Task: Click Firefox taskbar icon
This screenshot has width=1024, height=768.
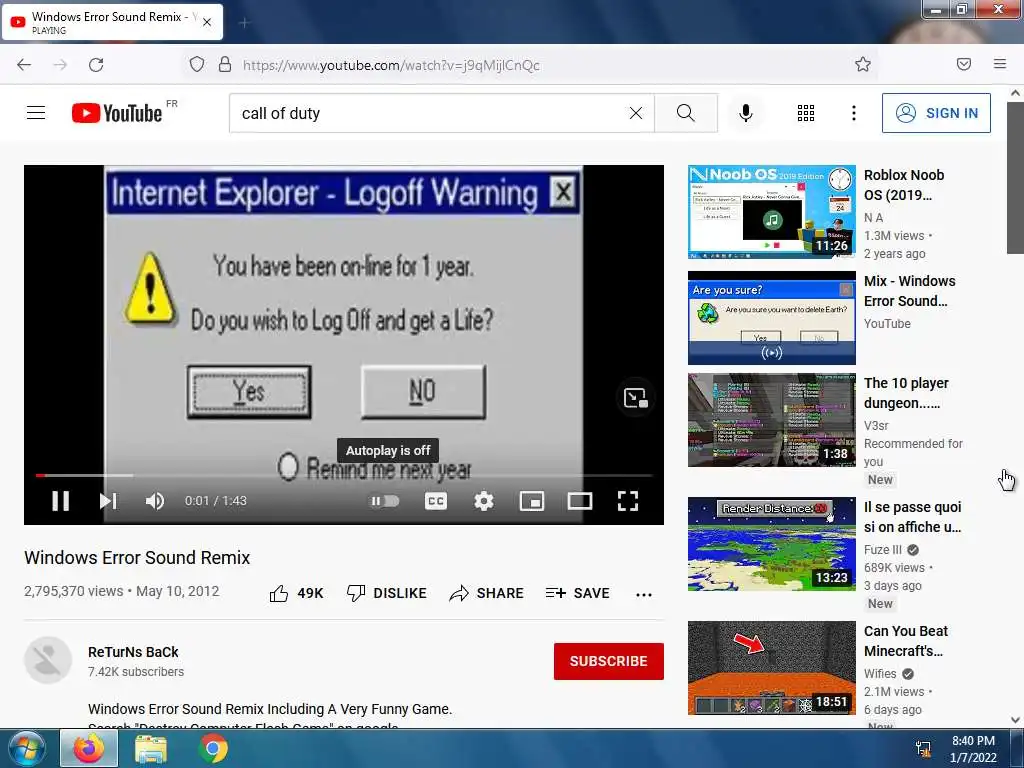Action: (x=89, y=748)
